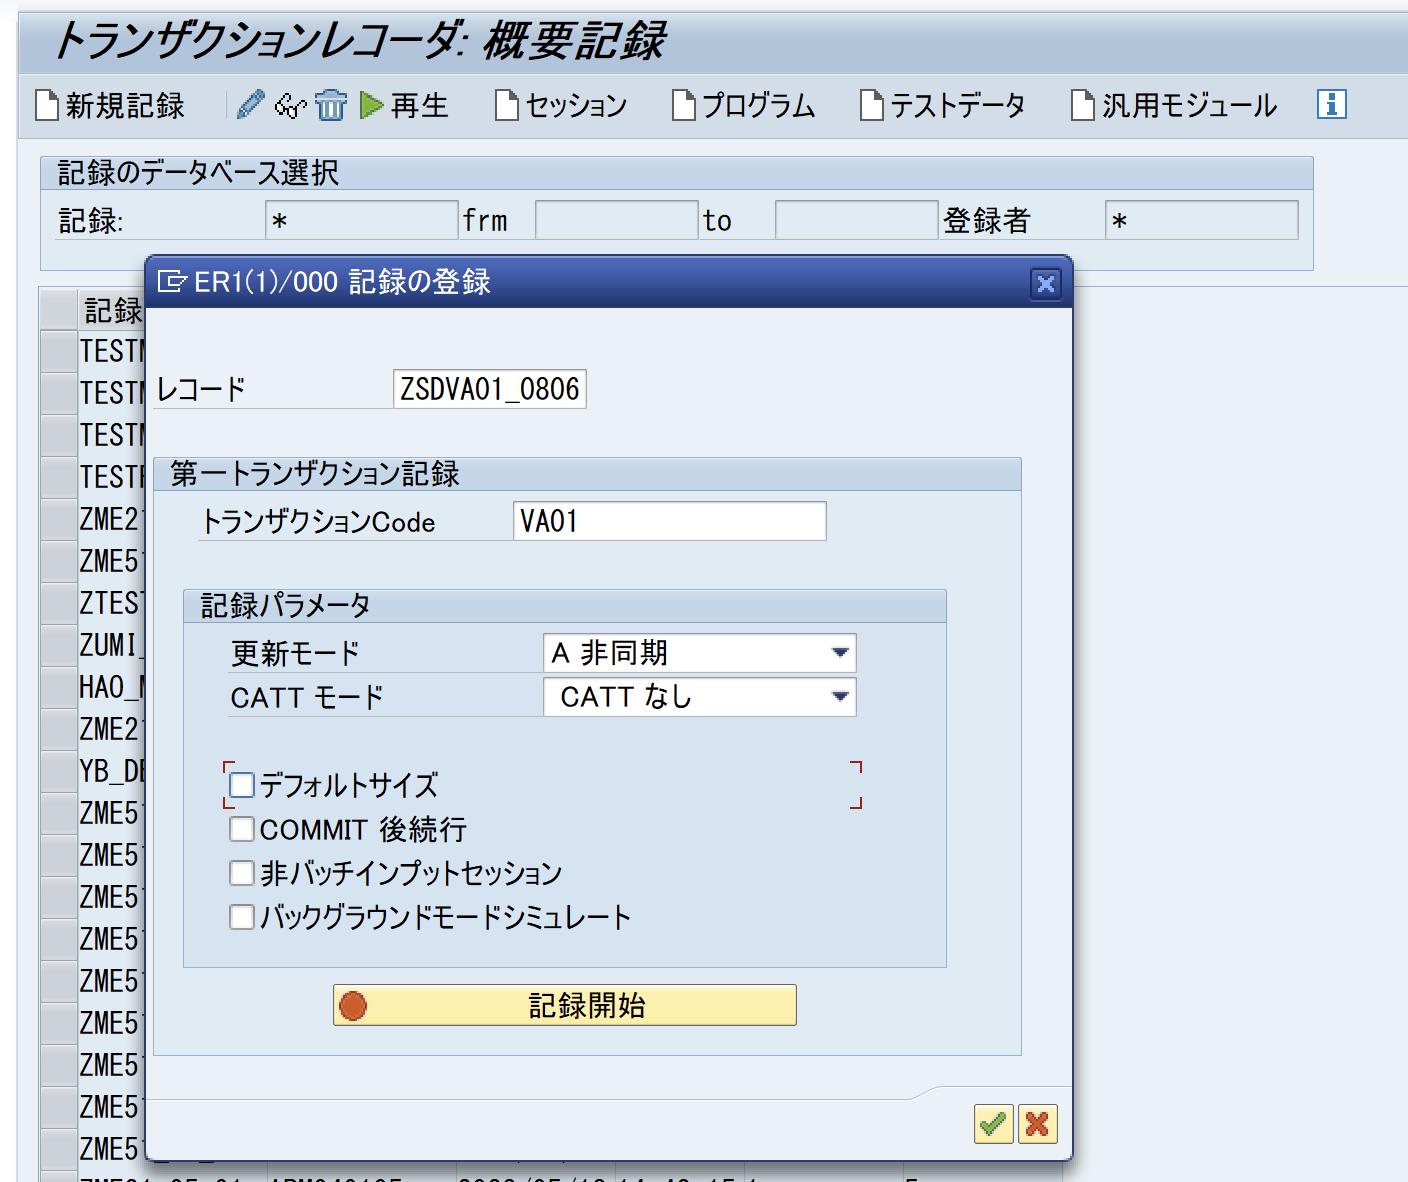This screenshot has width=1408, height=1182.
Task: Close the 記録の登録 dialog with X
Action: point(1045,284)
